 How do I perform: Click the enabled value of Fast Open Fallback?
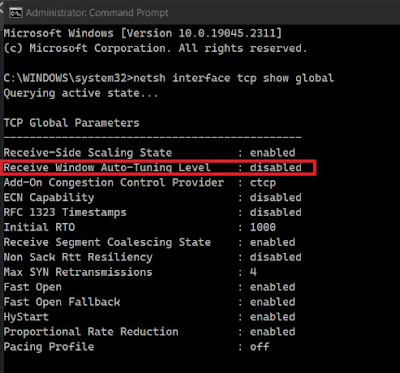(273, 302)
